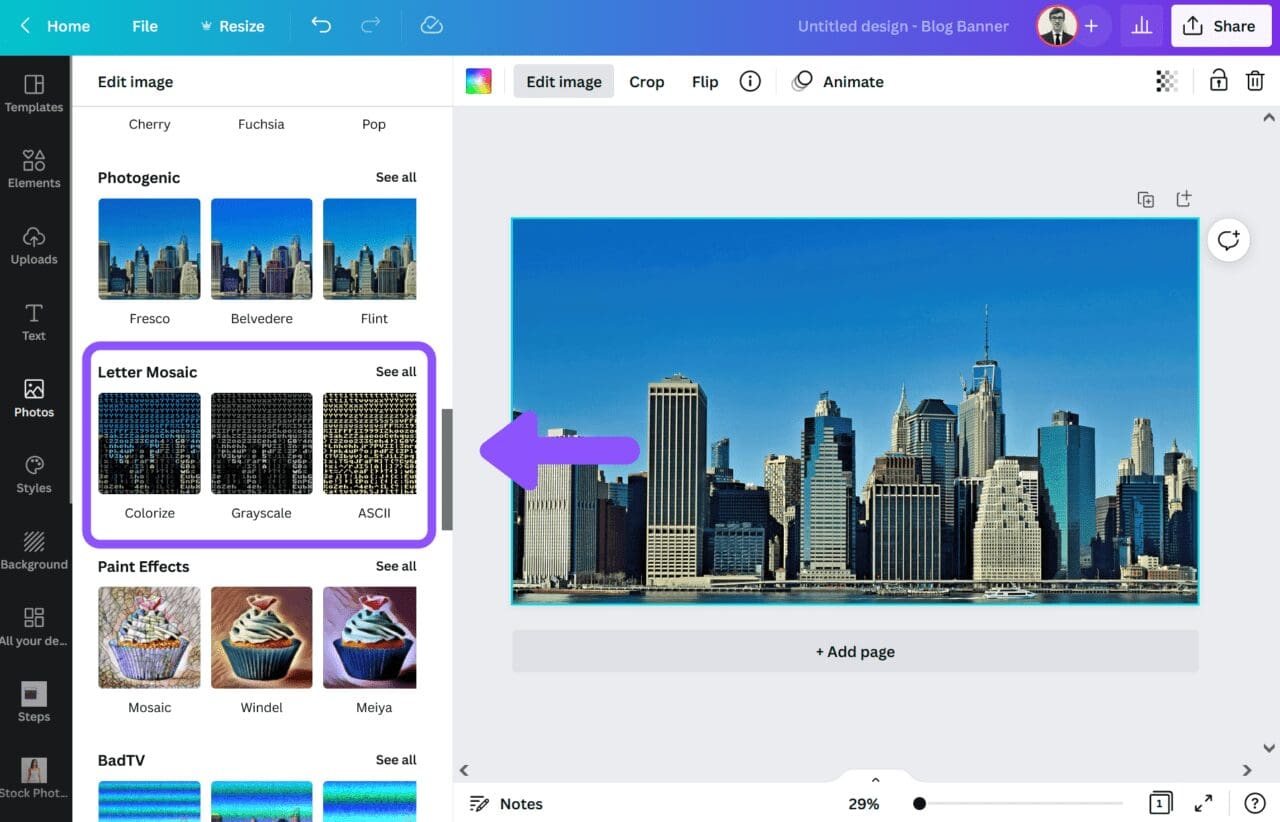The image size is (1280, 822).
Task: Add a new page below the canvas
Action: coord(855,651)
